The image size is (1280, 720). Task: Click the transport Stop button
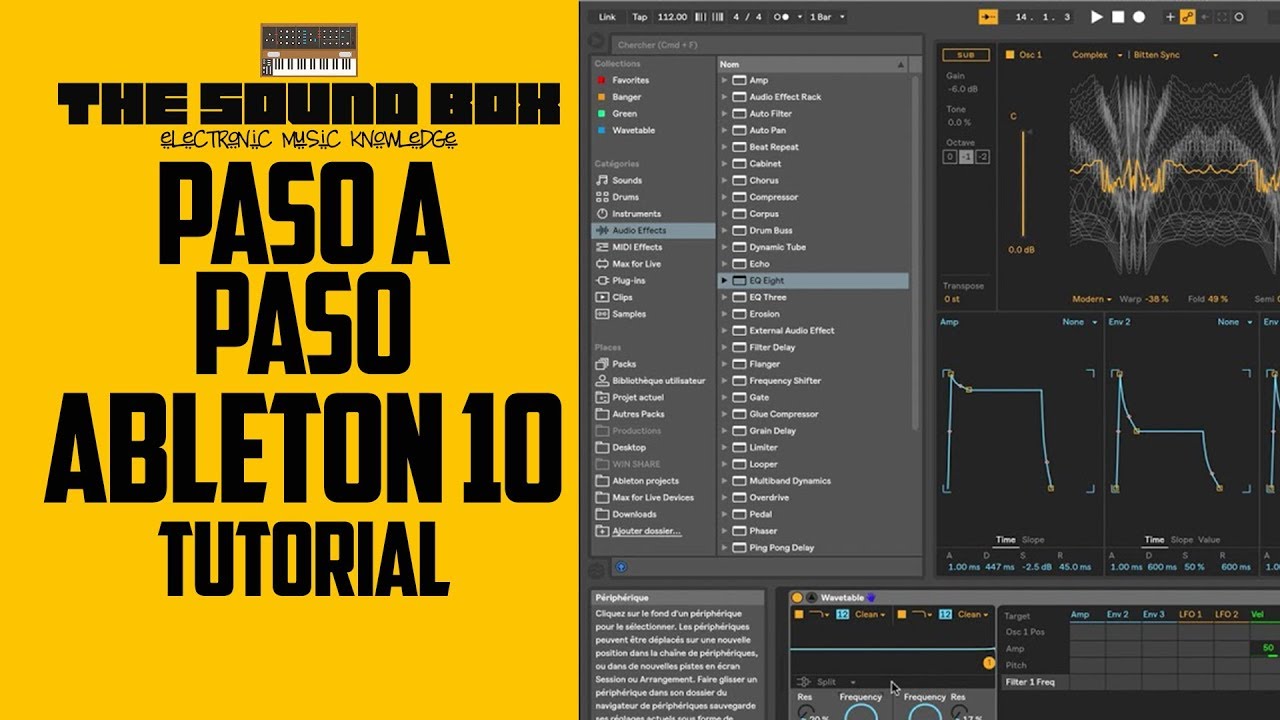point(1118,17)
